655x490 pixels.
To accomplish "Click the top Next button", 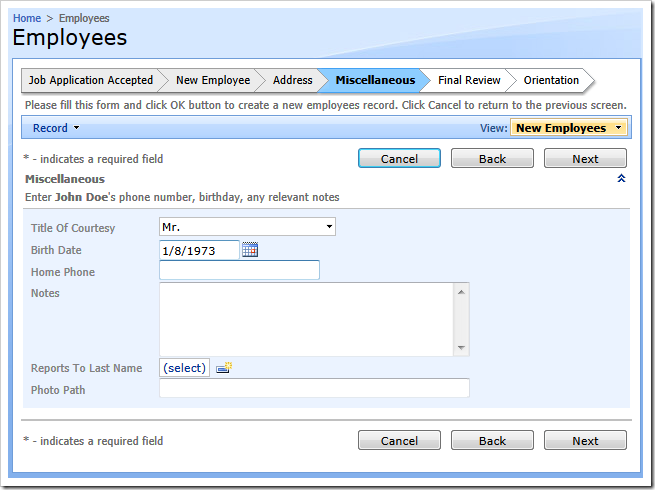I will tap(585, 159).
